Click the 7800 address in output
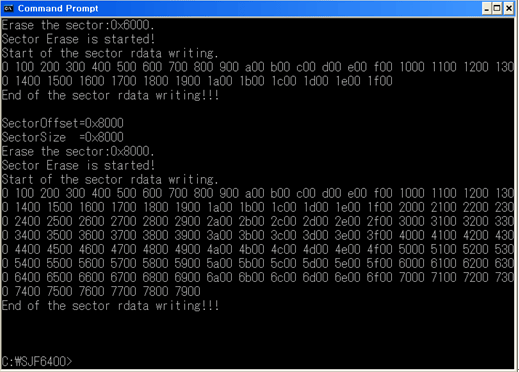 155,291
